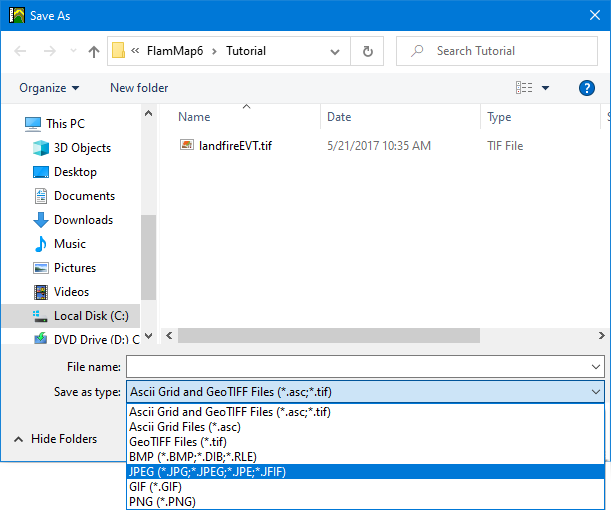Viewport: 611px width, 510px height.
Task: Sort files by Date column
Action: (x=339, y=117)
